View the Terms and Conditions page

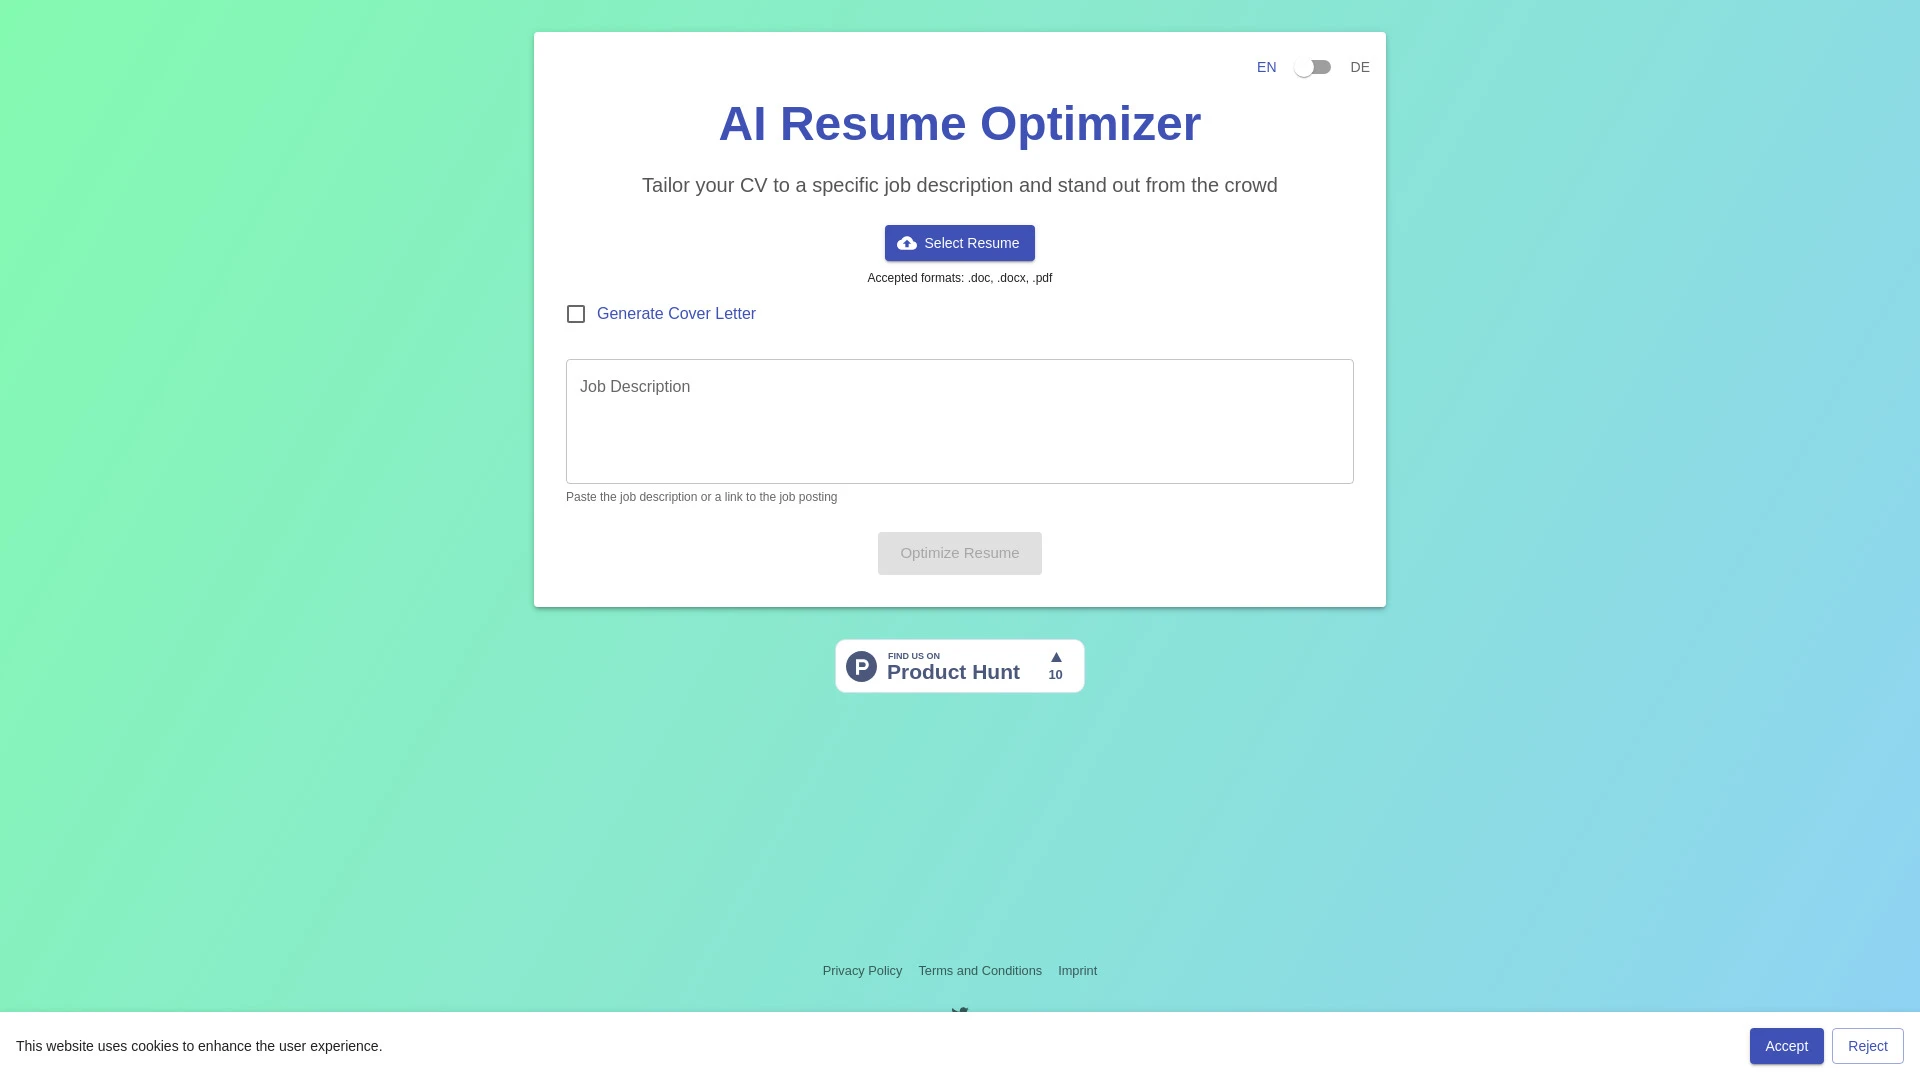(x=980, y=971)
